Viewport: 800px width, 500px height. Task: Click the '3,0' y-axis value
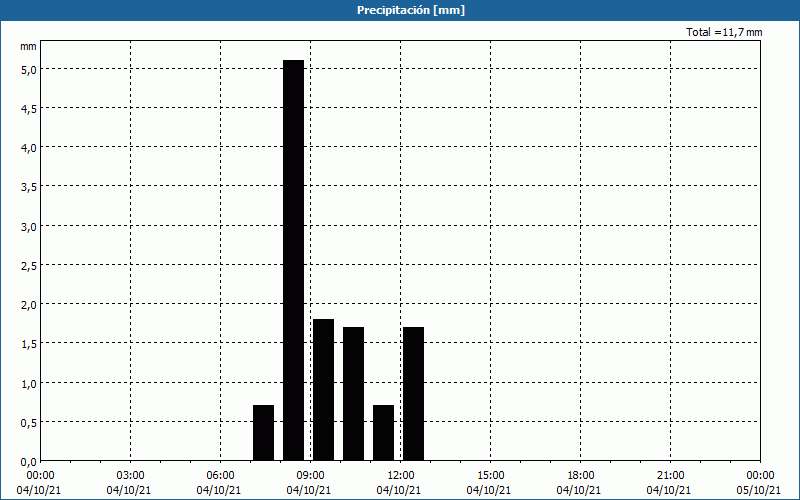[28, 226]
